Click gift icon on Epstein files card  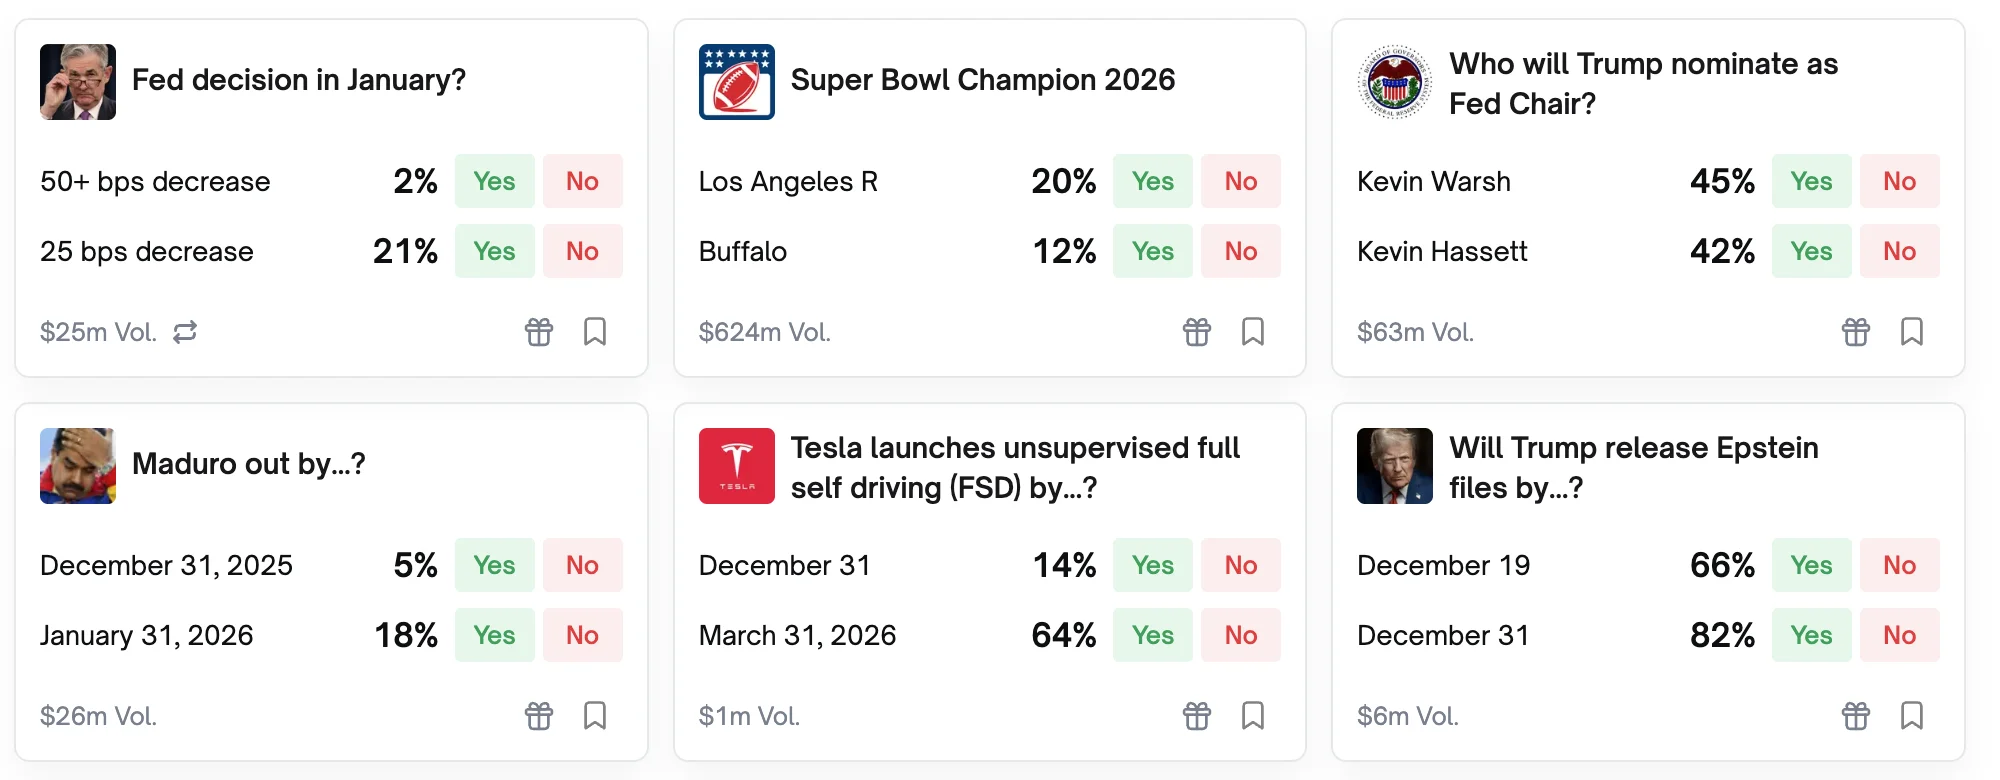pos(1856,716)
